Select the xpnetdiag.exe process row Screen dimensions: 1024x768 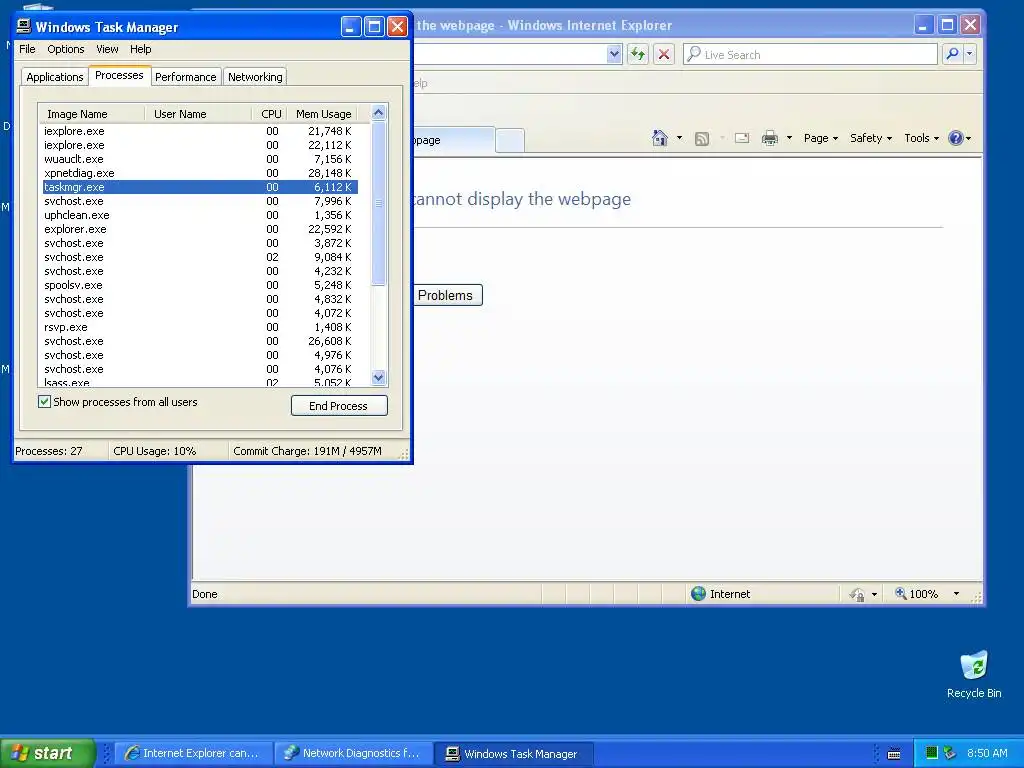(x=200, y=173)
